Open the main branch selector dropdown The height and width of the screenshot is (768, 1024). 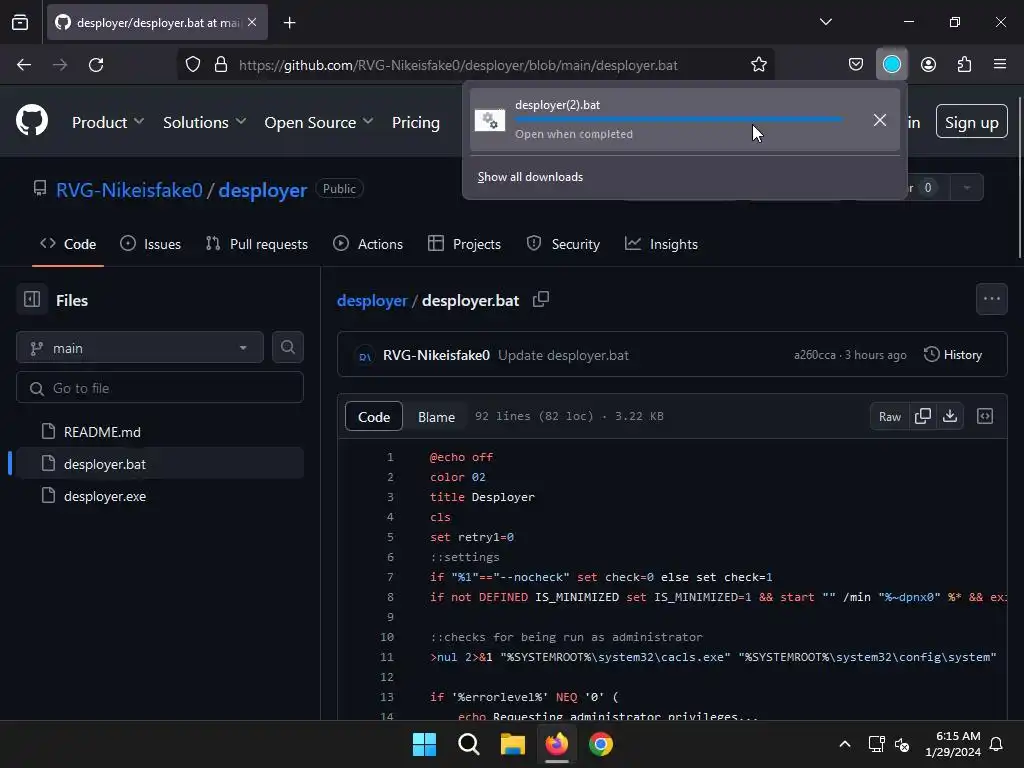[140, 347]
